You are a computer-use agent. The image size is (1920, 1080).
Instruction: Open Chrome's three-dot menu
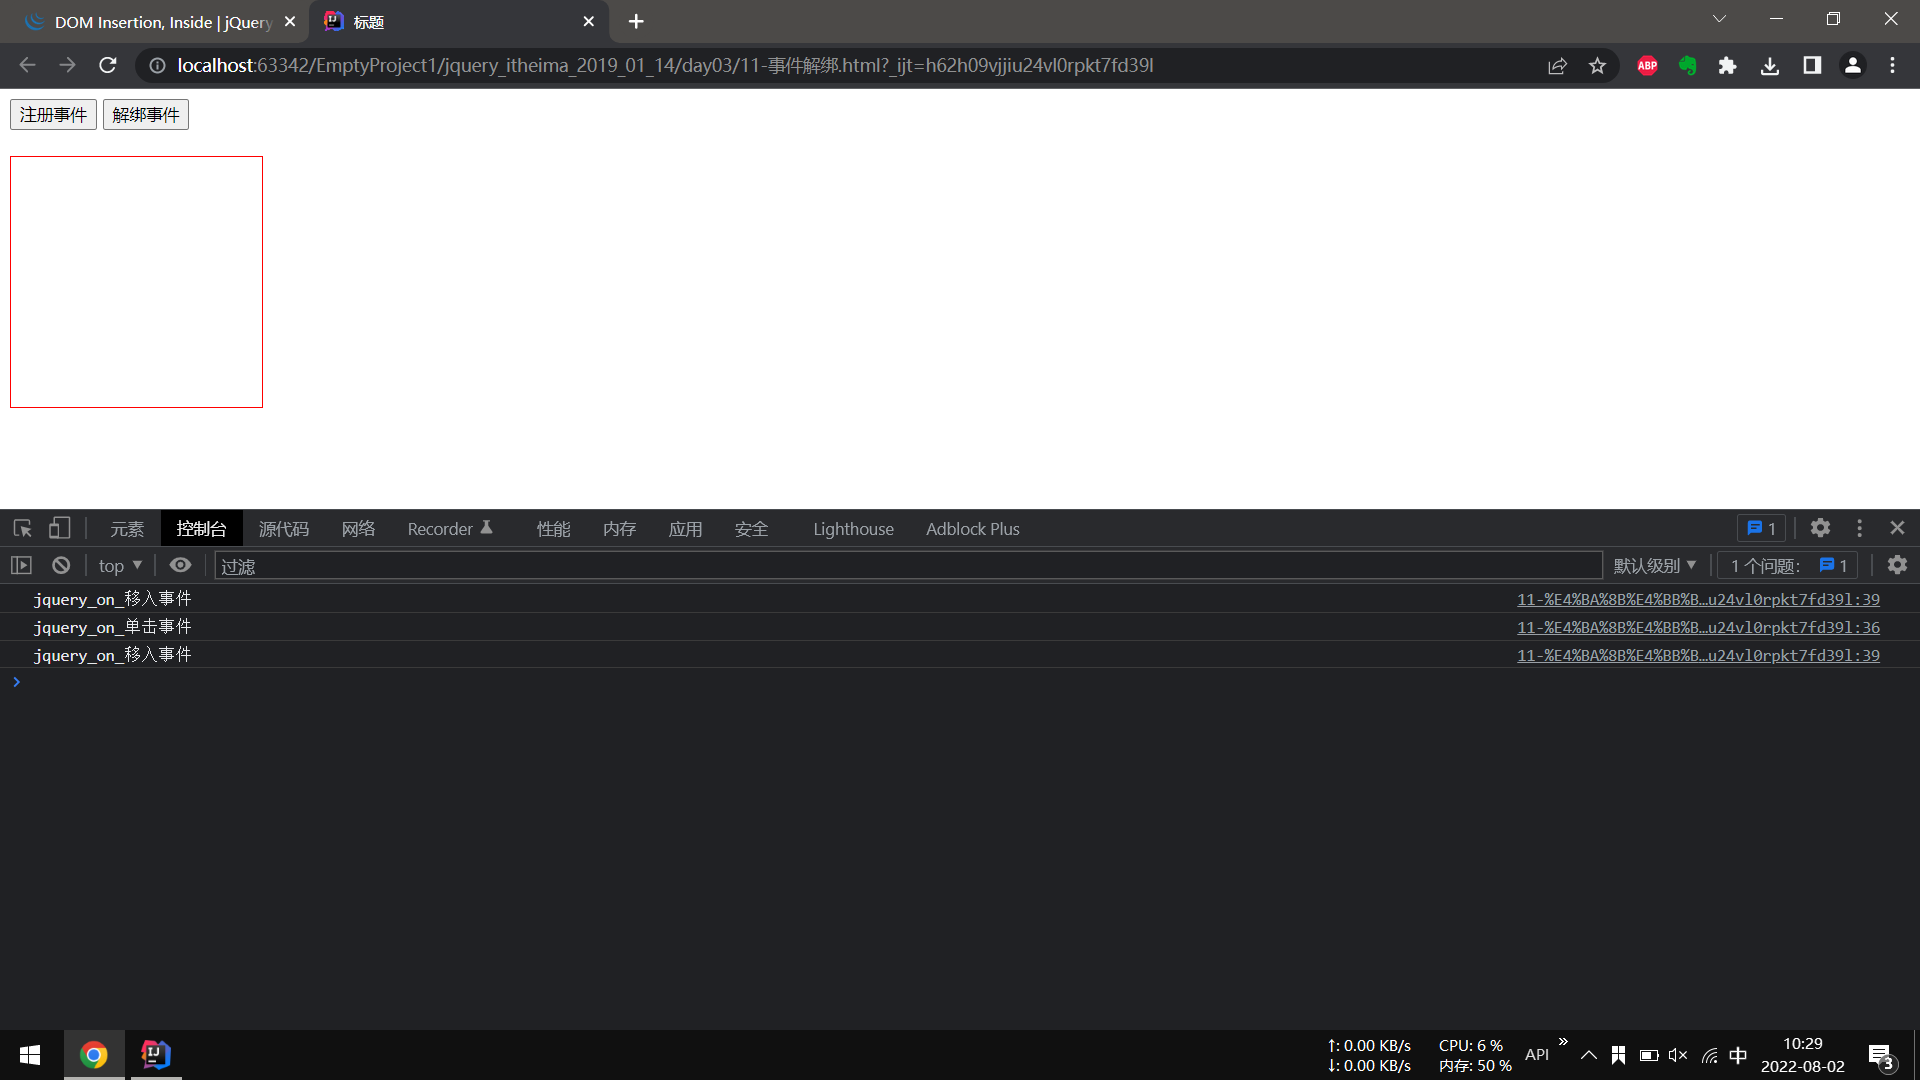coord(1892,65)
